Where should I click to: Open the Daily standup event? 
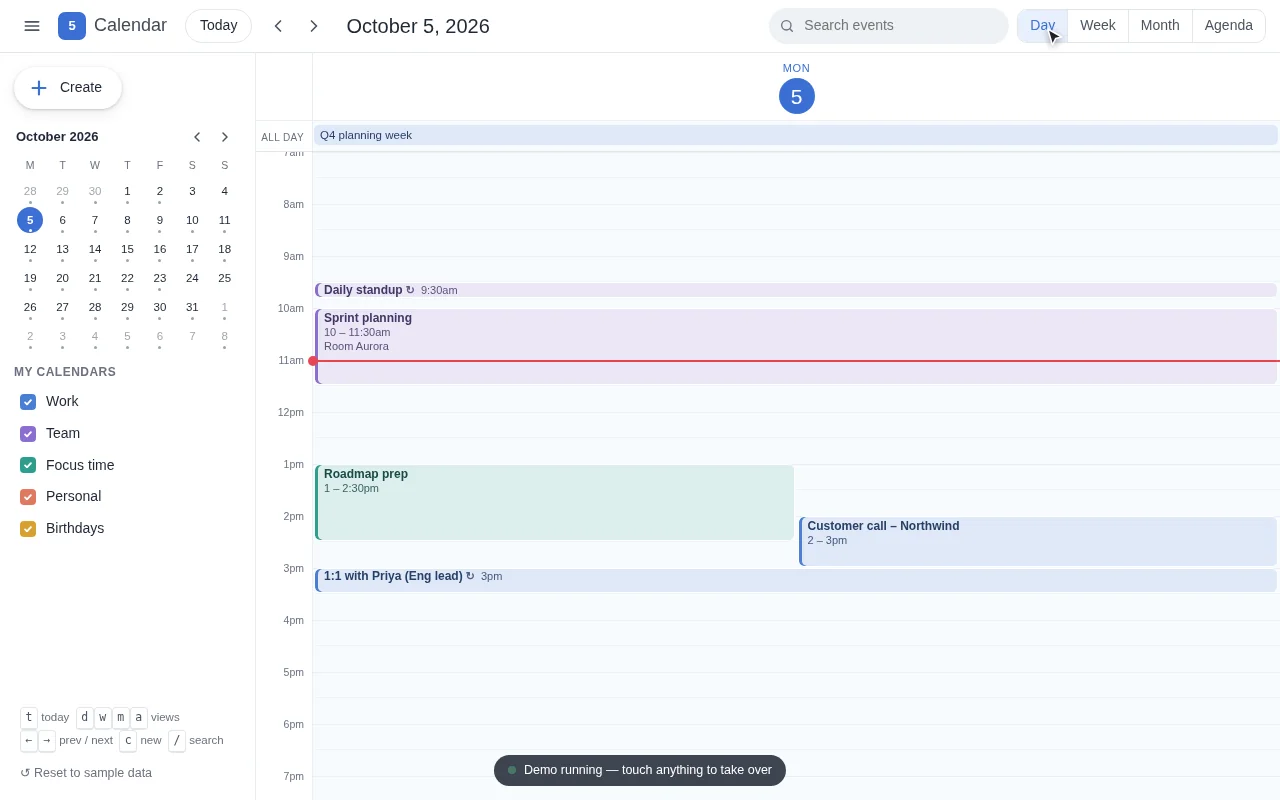796,290
